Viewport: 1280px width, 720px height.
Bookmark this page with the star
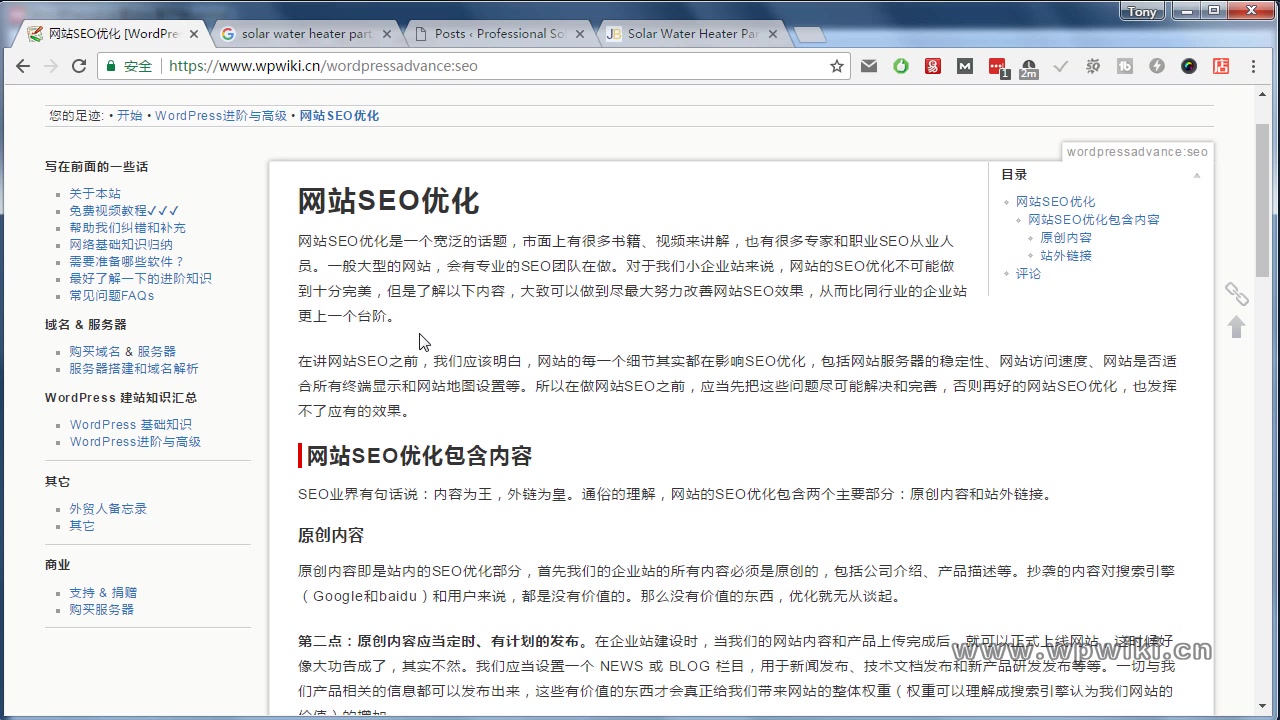(x=837, y=66)
